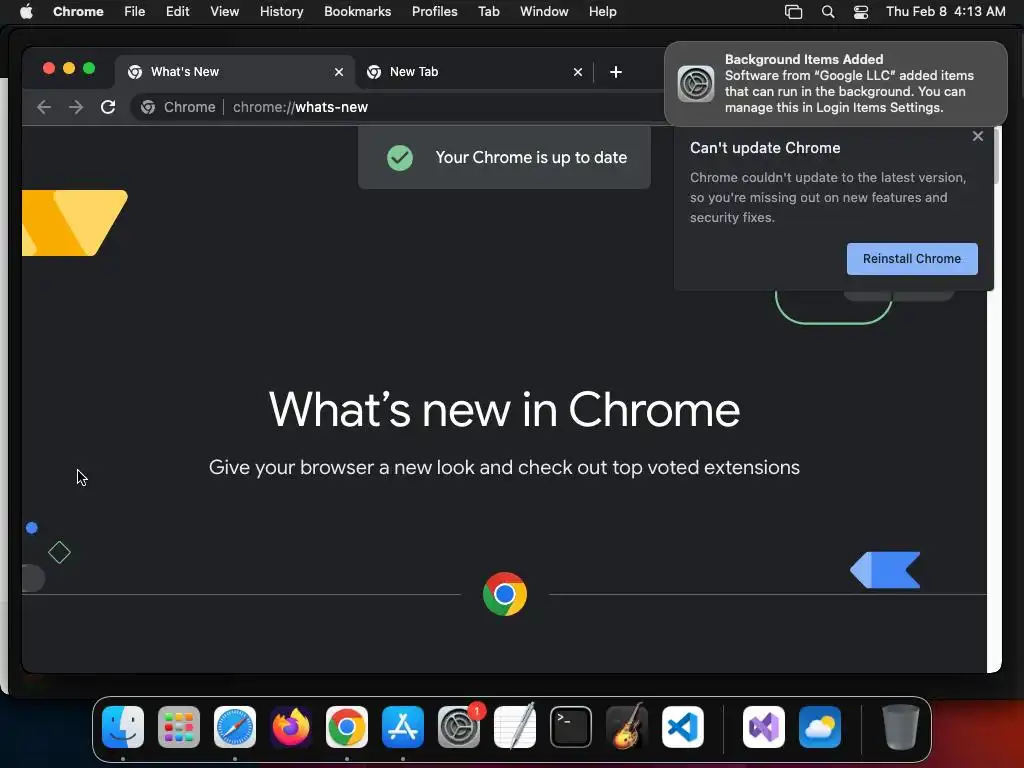Image resolution: width=1024 pixels, height=768 pixels.
Task: Click the Background Items Added notification
Action: coord(836,84)
